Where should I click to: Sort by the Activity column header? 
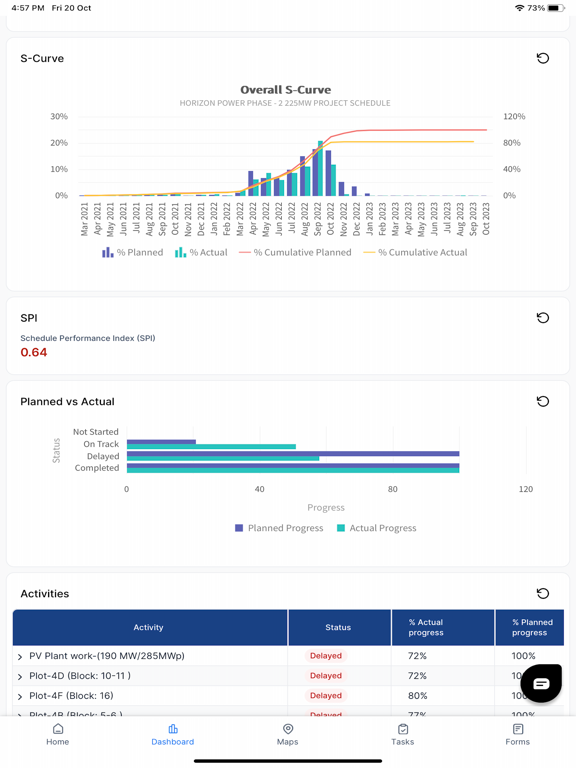click(x=148, y=627)
